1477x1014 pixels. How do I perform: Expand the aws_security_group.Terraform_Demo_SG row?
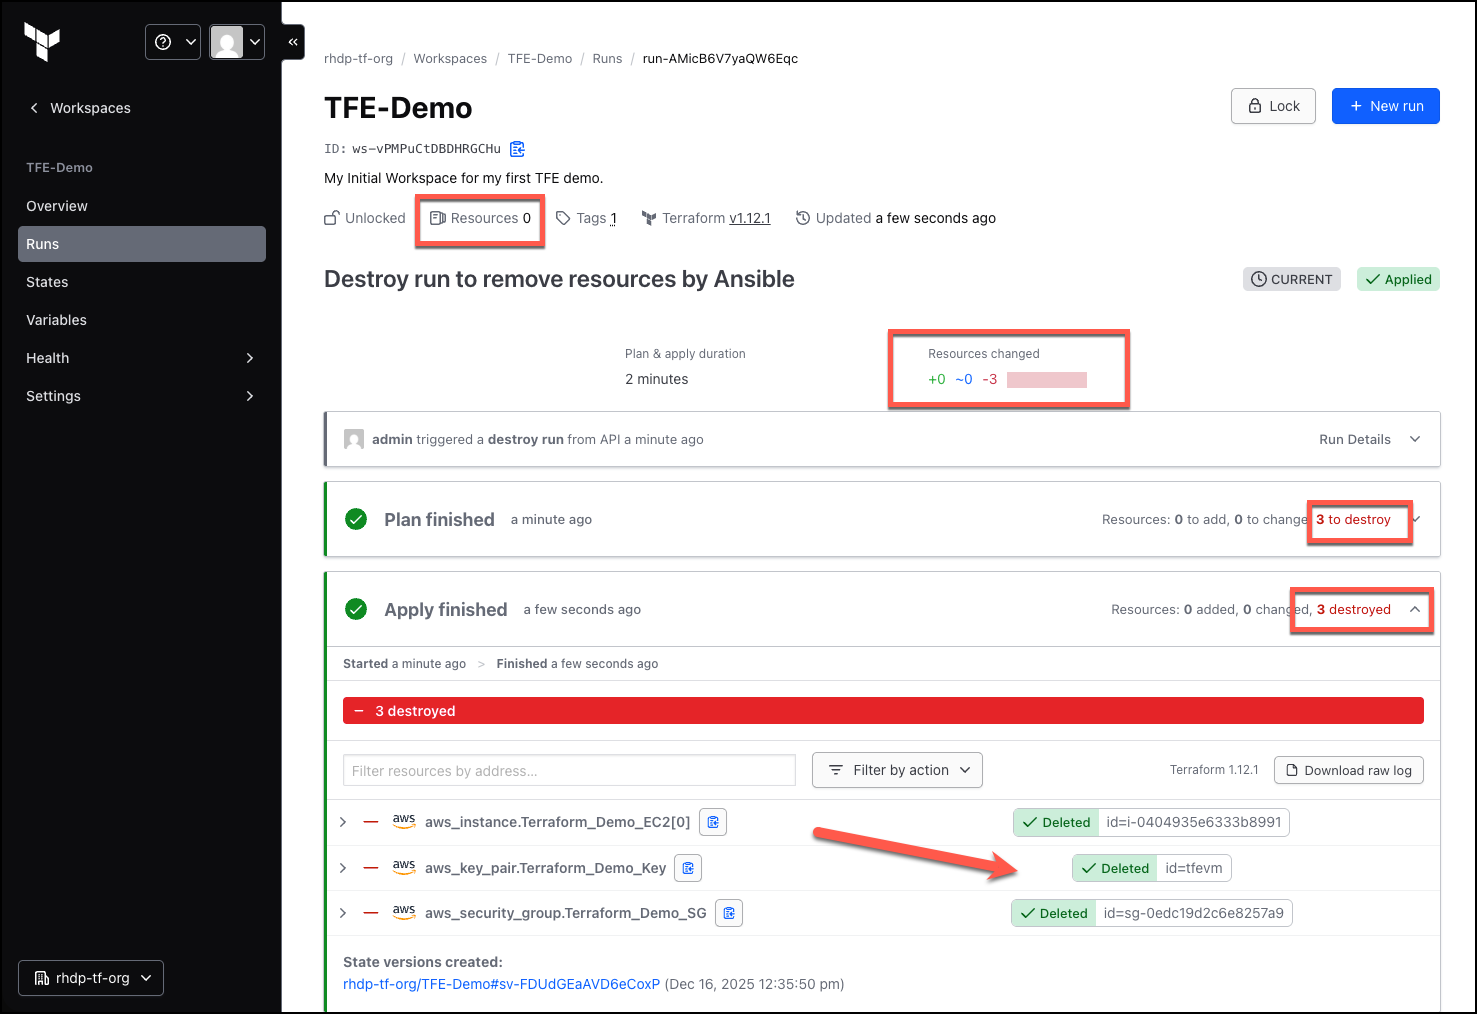[343, 913]
